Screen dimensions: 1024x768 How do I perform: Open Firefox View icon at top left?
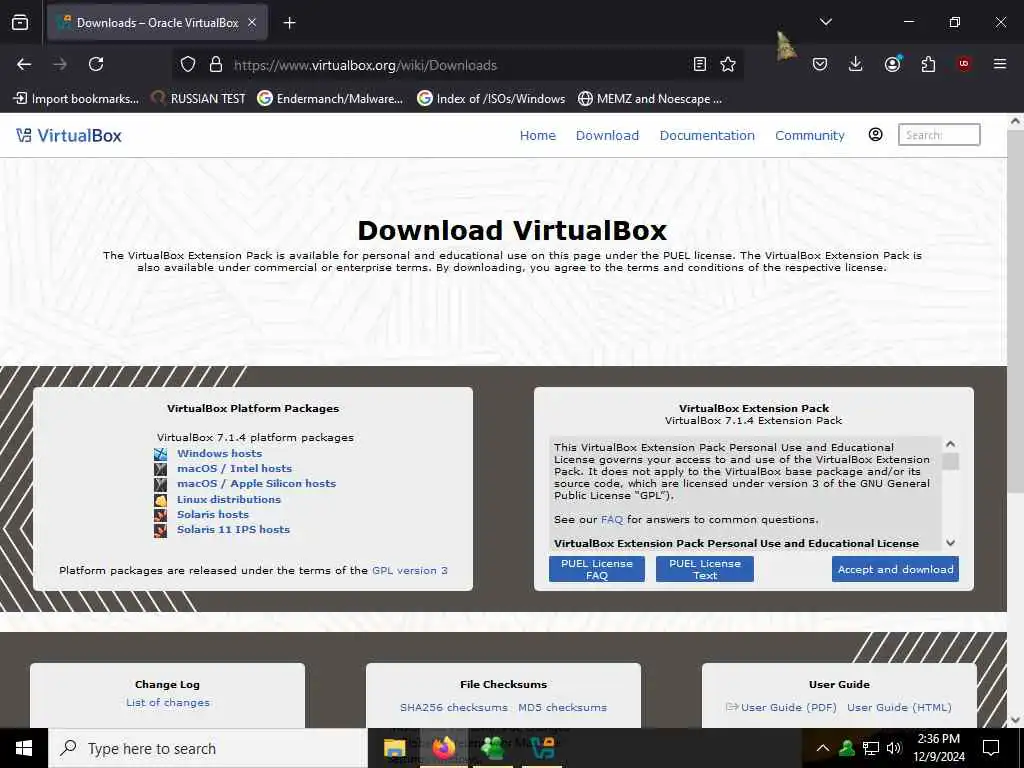[x=20, y=23]
